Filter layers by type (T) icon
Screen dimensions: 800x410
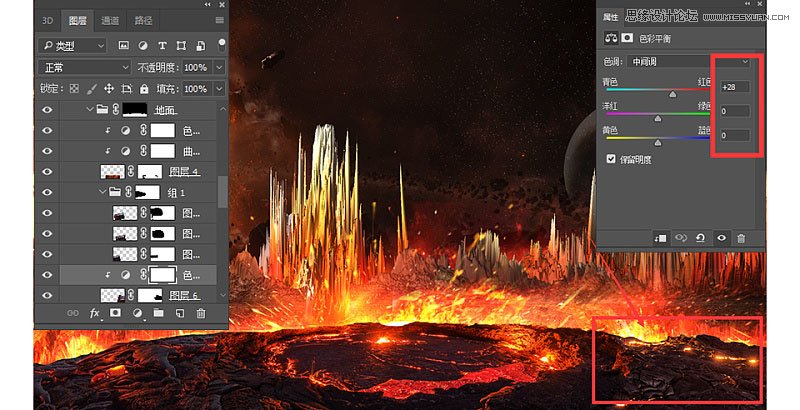162,46
